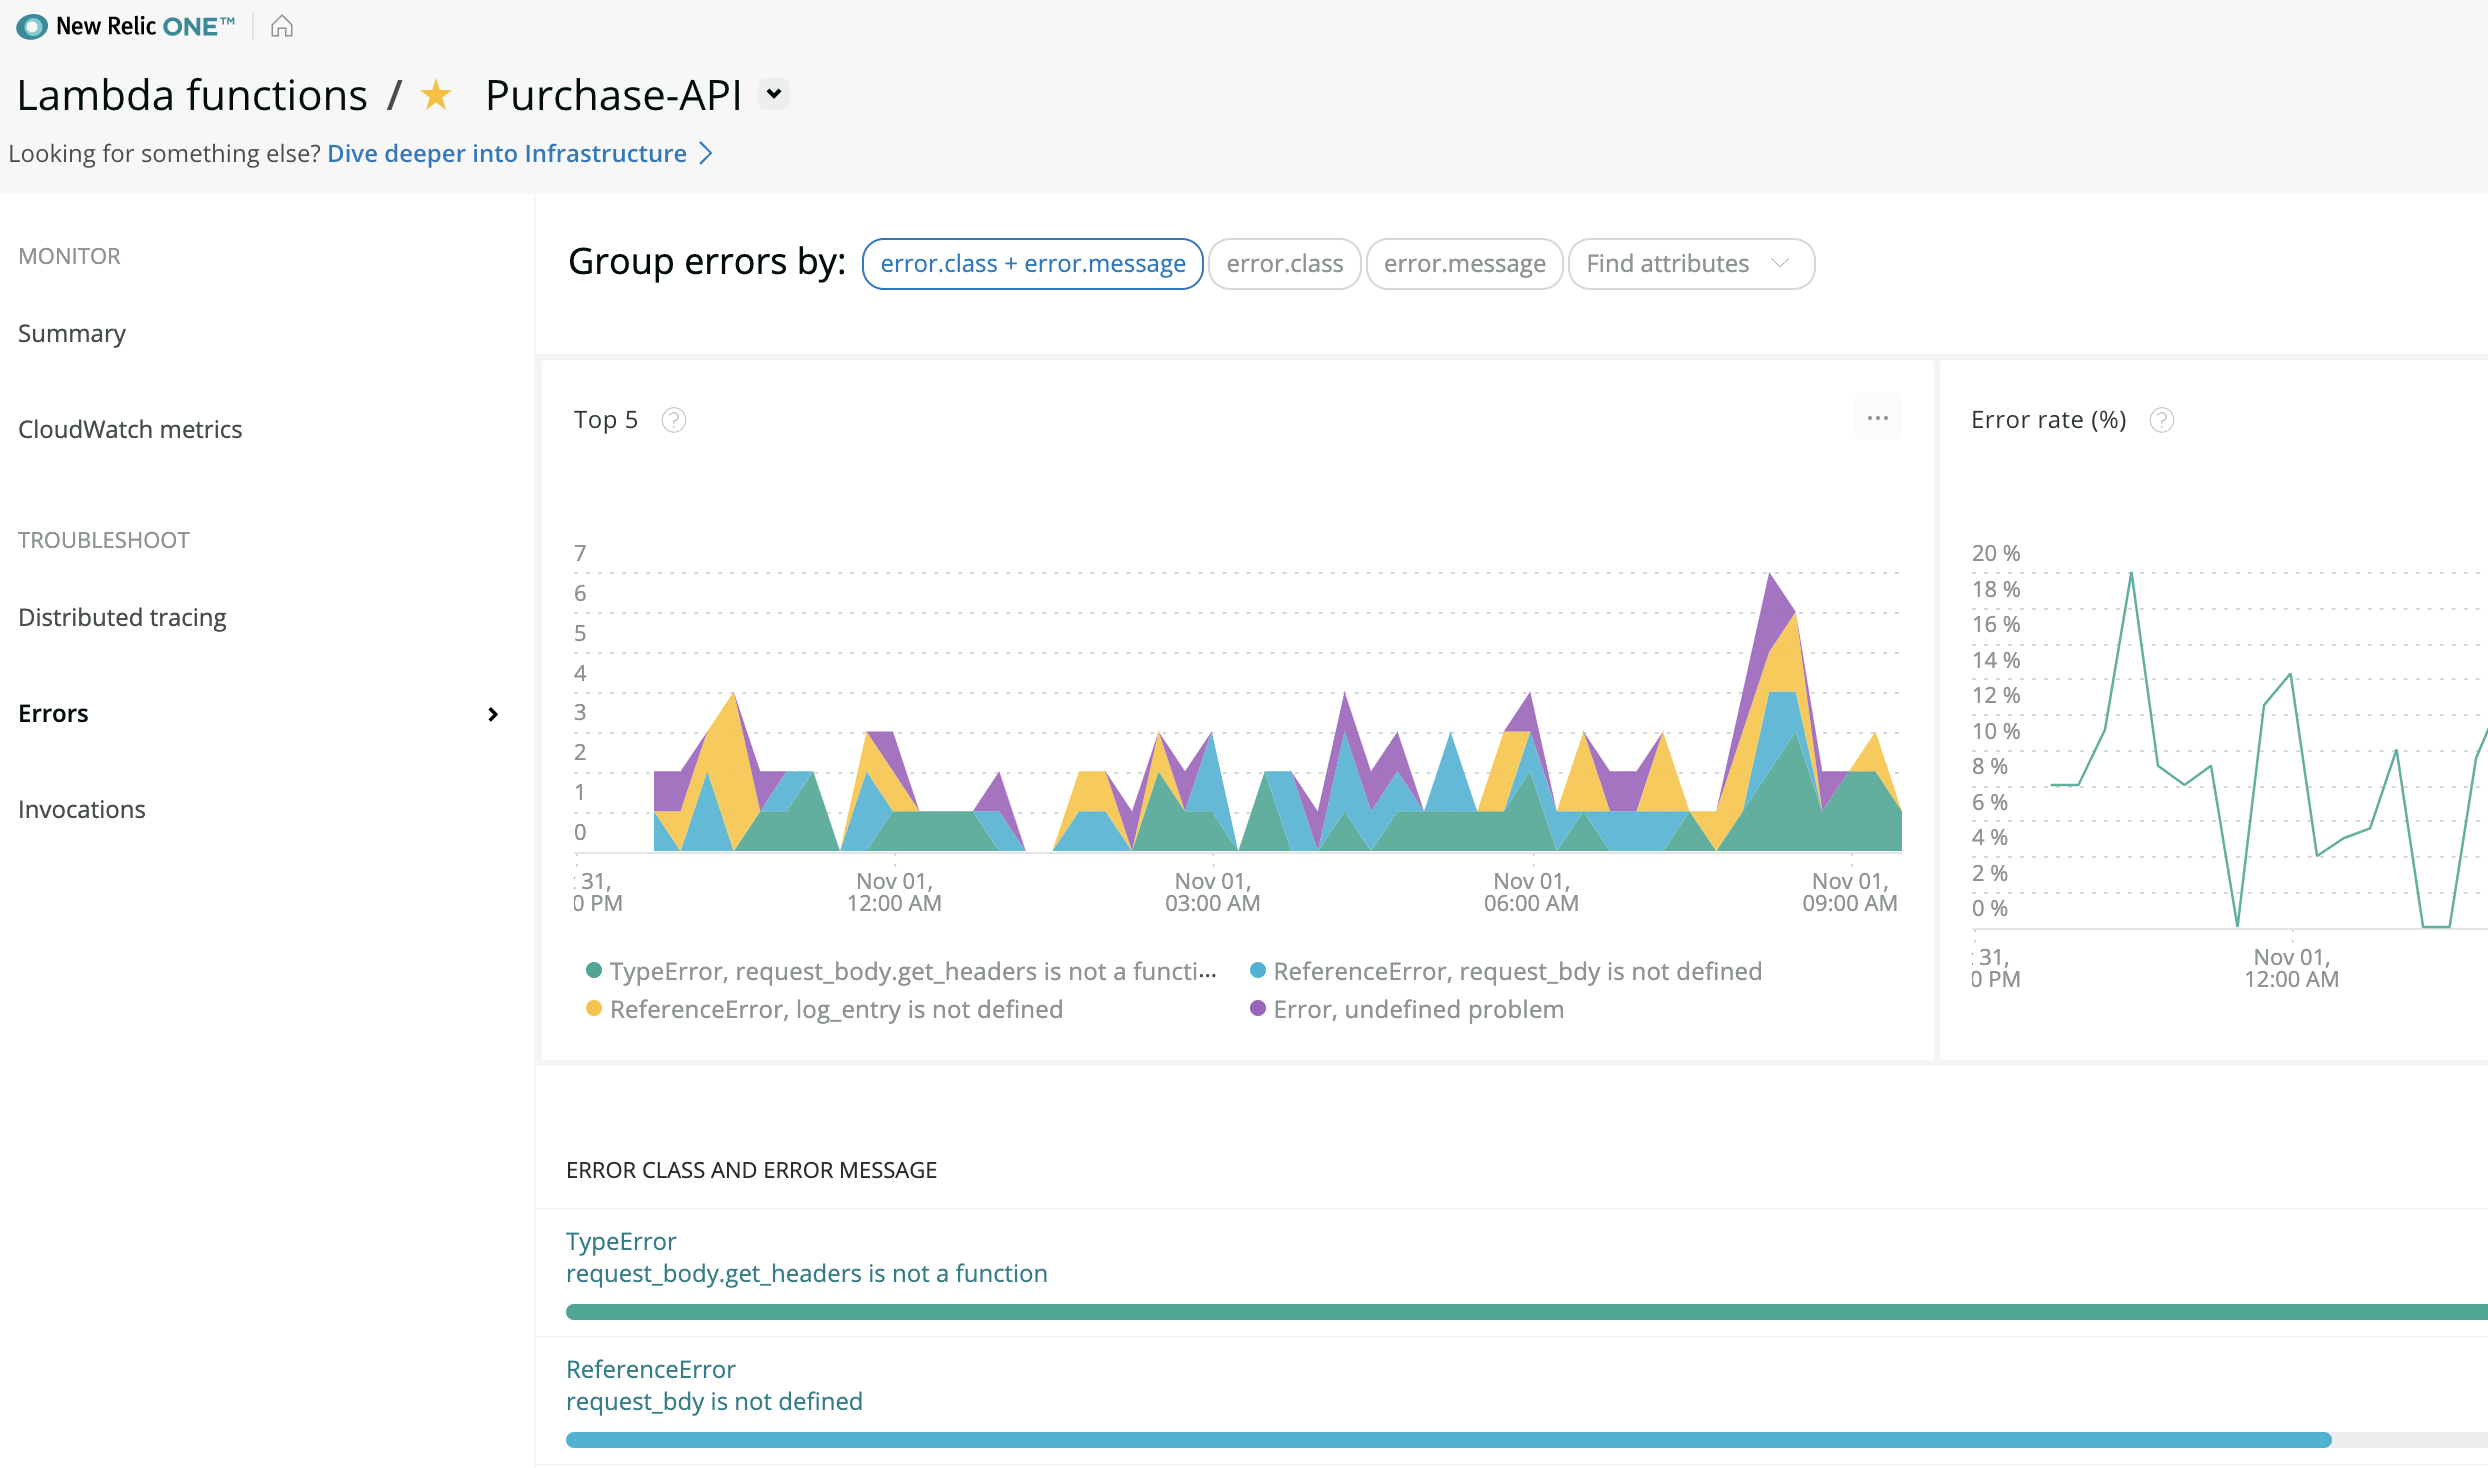Toggle the favorite star for Purchase-API
The image size is (2488, 1468).
click(436, 95)
